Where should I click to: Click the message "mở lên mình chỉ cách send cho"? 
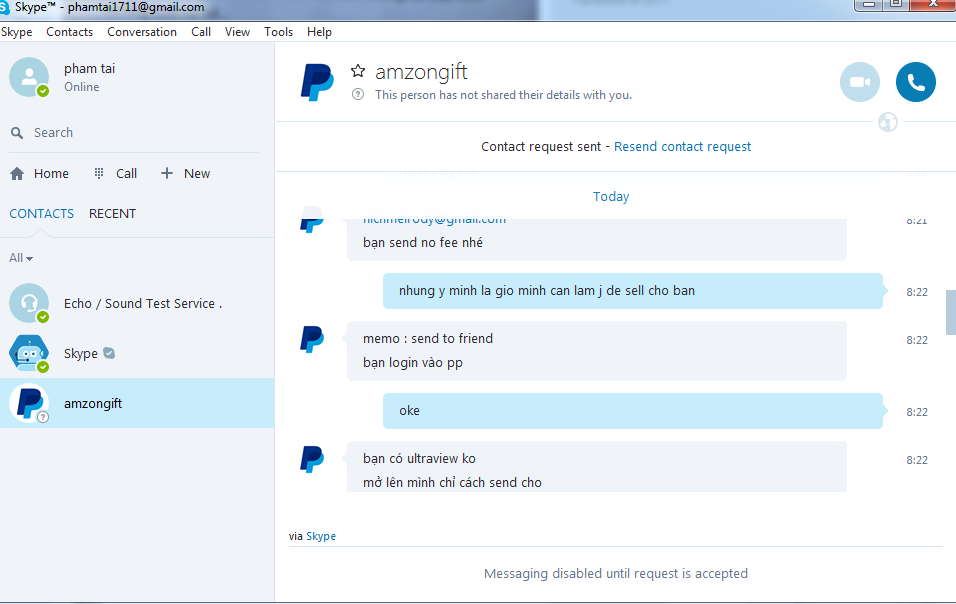(452, 483)
